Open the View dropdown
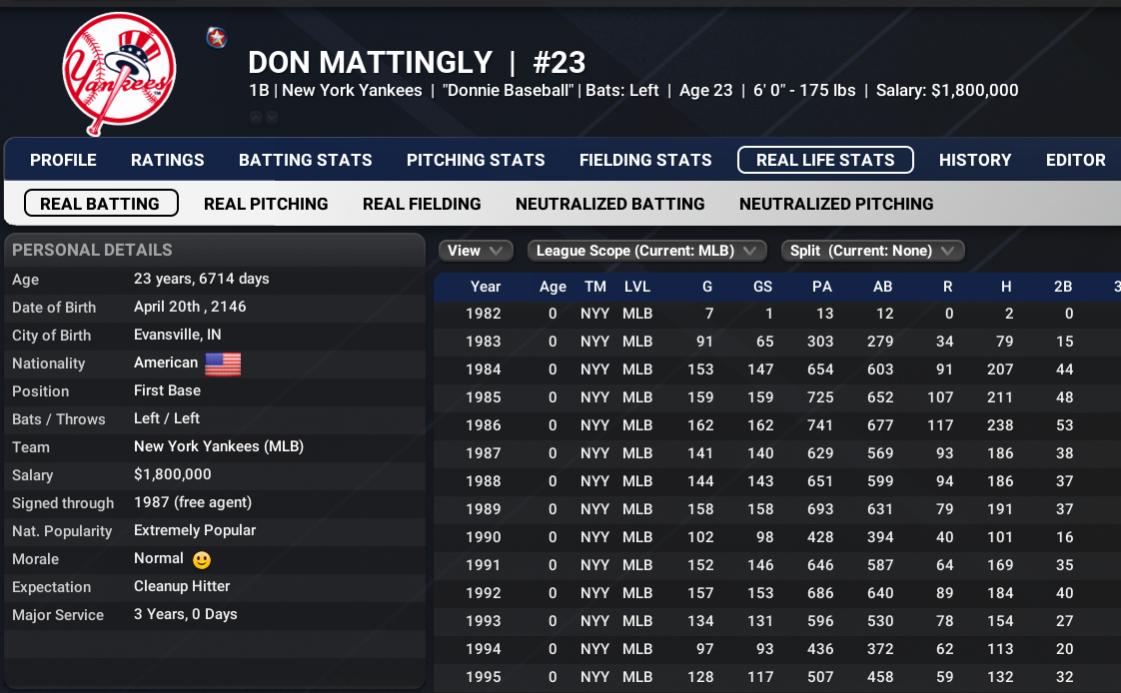Image resolution: width=1121 pixels, height=693 pixels. click(475, 251)
